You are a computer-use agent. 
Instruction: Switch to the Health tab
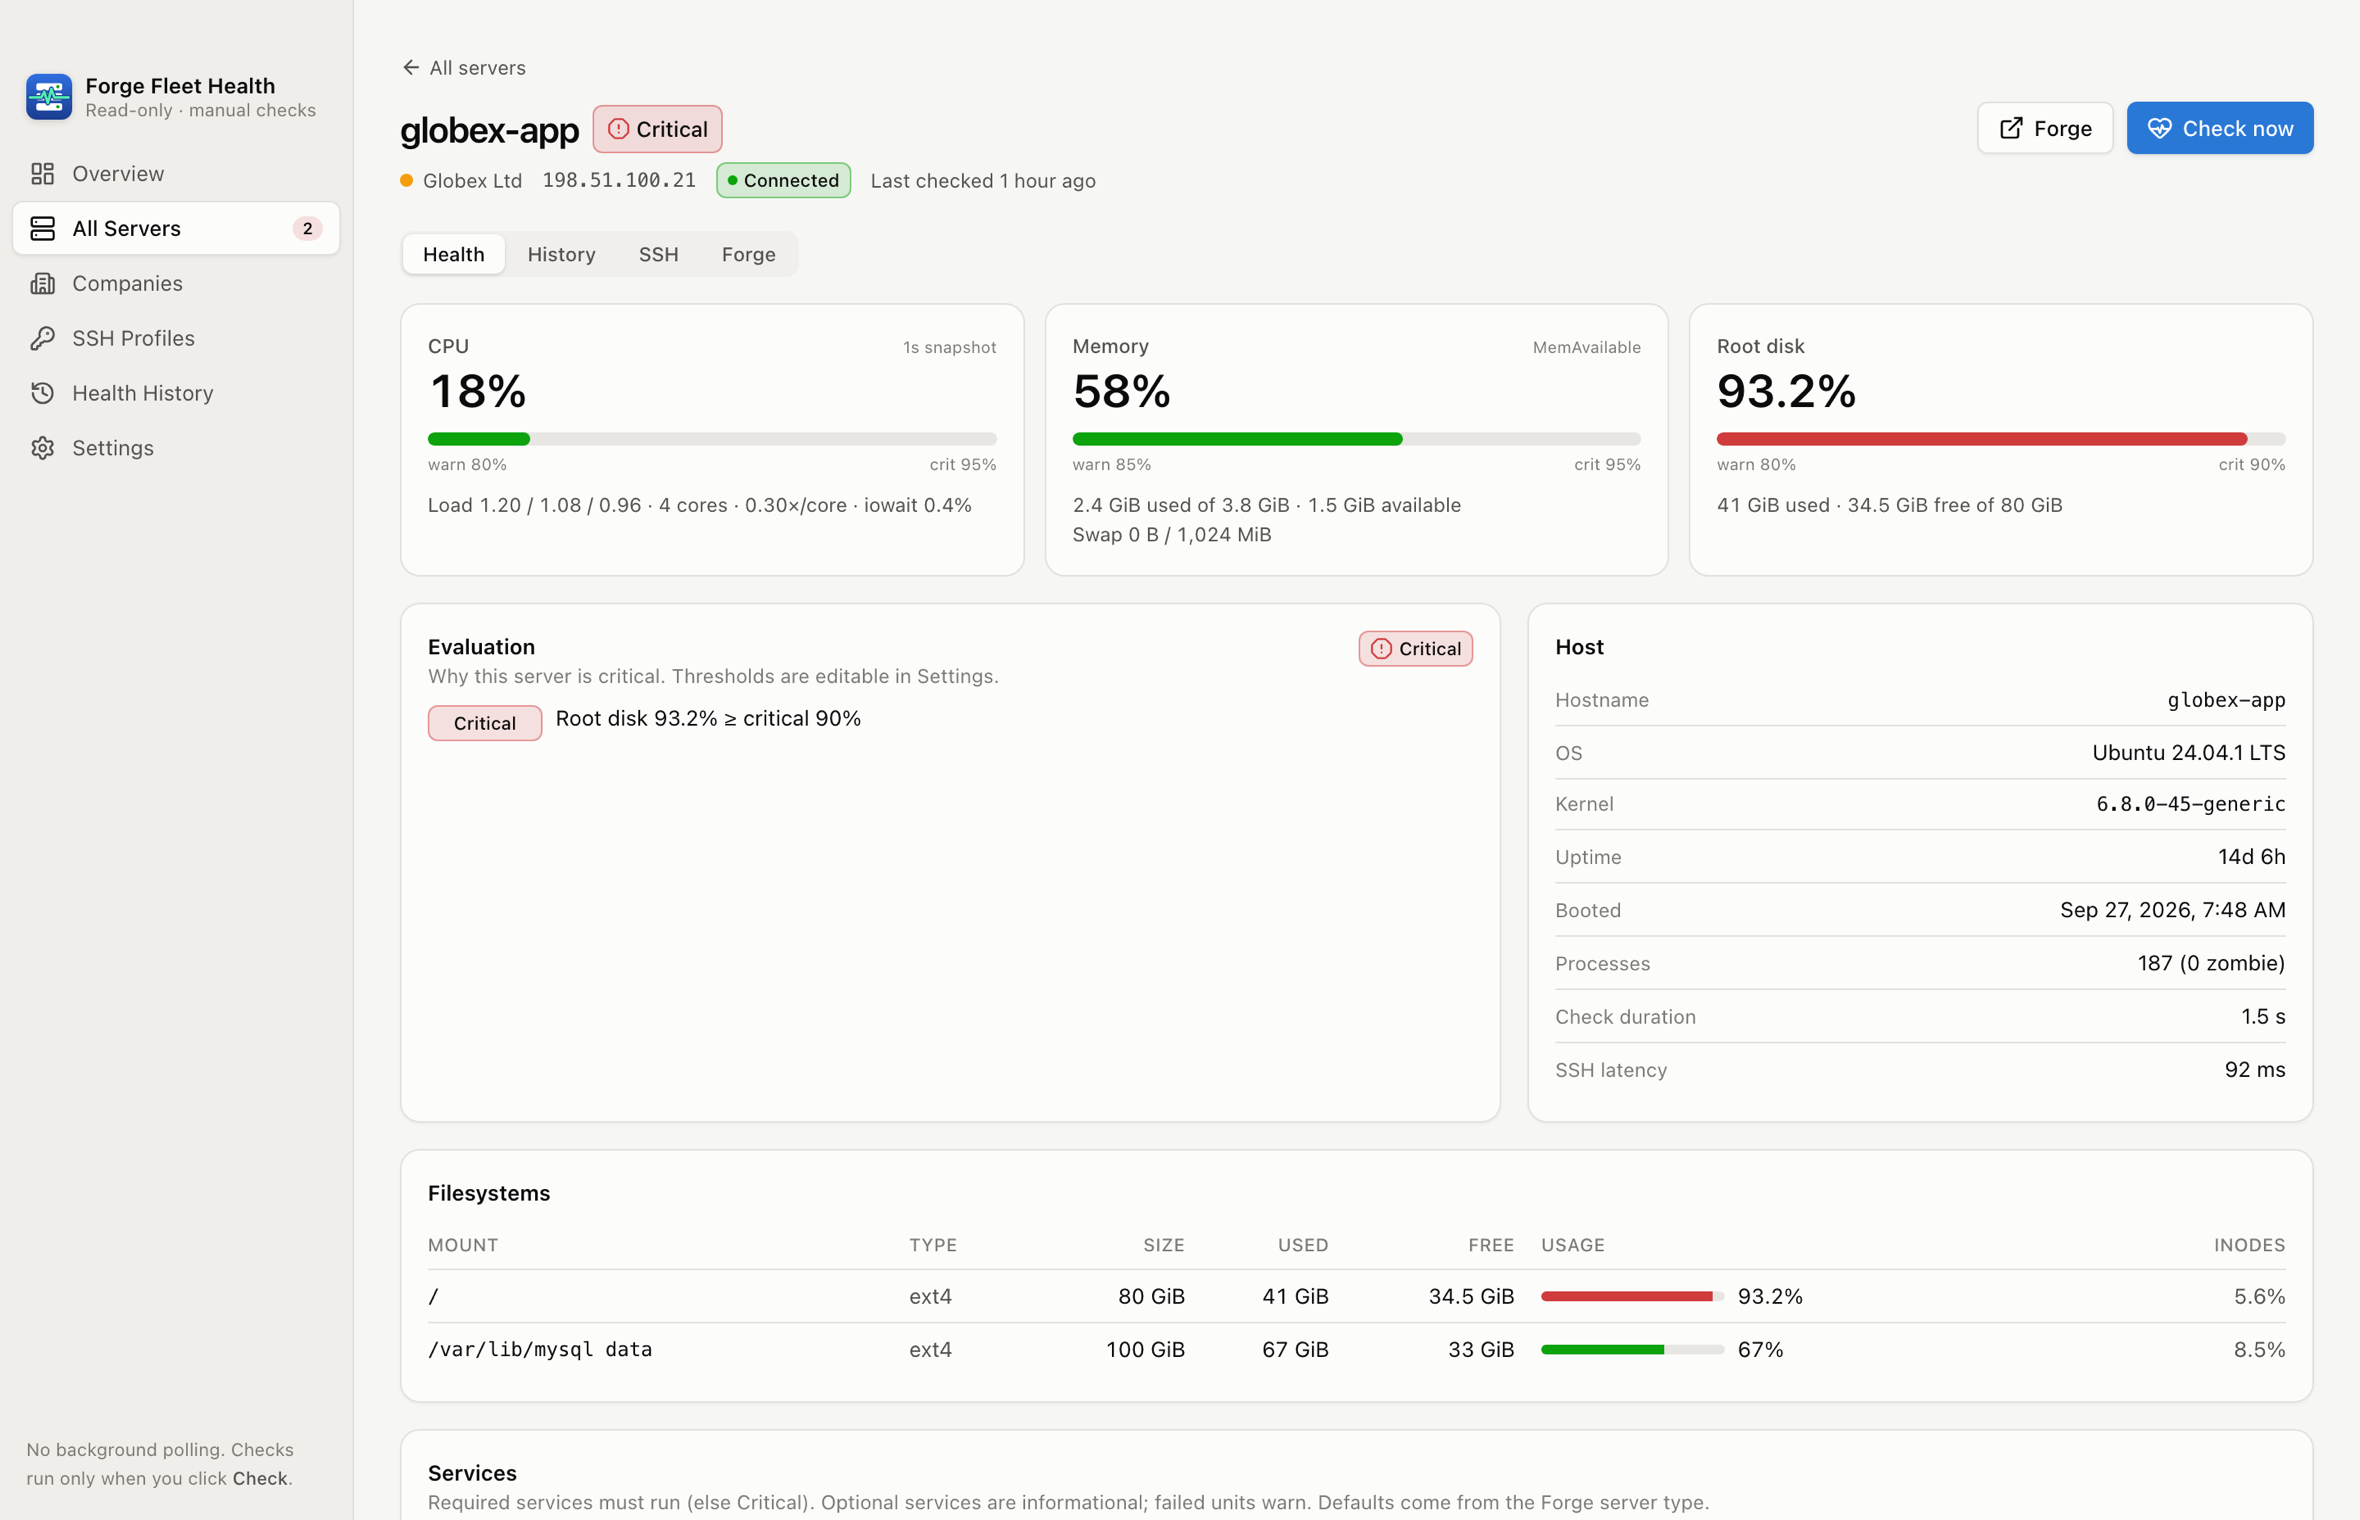[454, 254]
